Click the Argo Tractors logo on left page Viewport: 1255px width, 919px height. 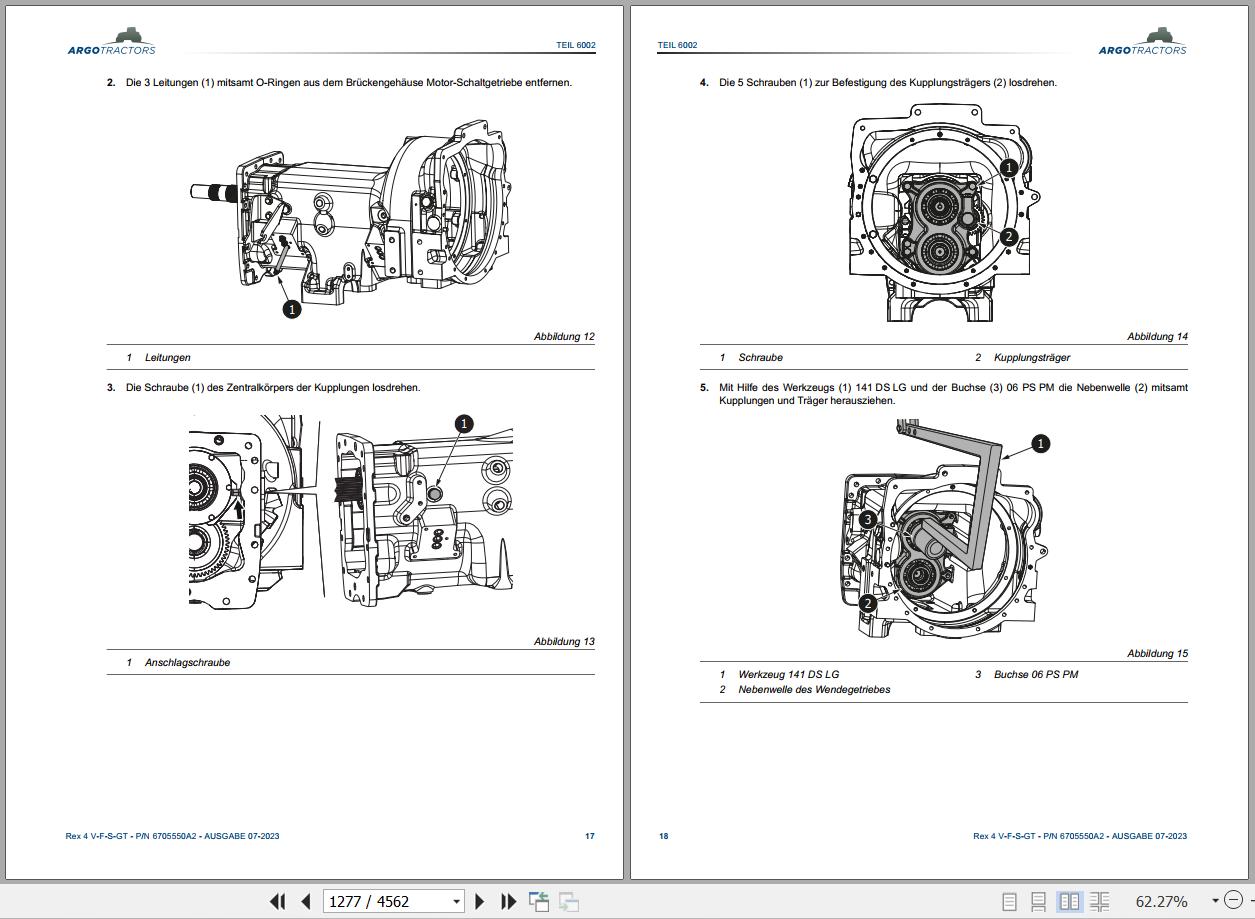[112, 41]
